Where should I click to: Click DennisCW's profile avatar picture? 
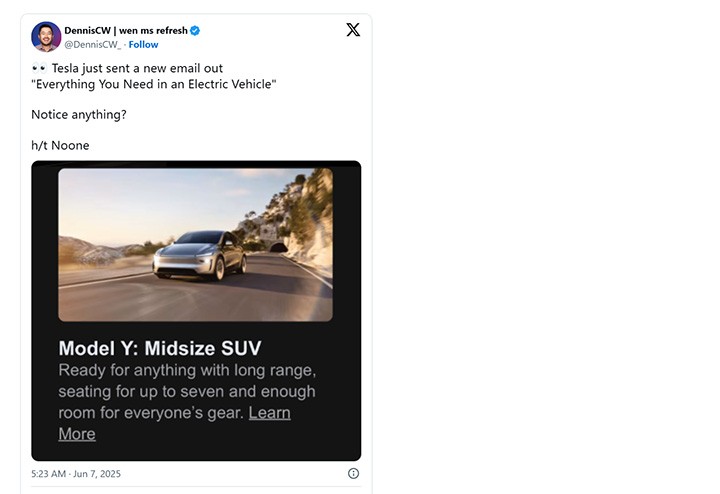pyautogui.click(x=46, y=37)
